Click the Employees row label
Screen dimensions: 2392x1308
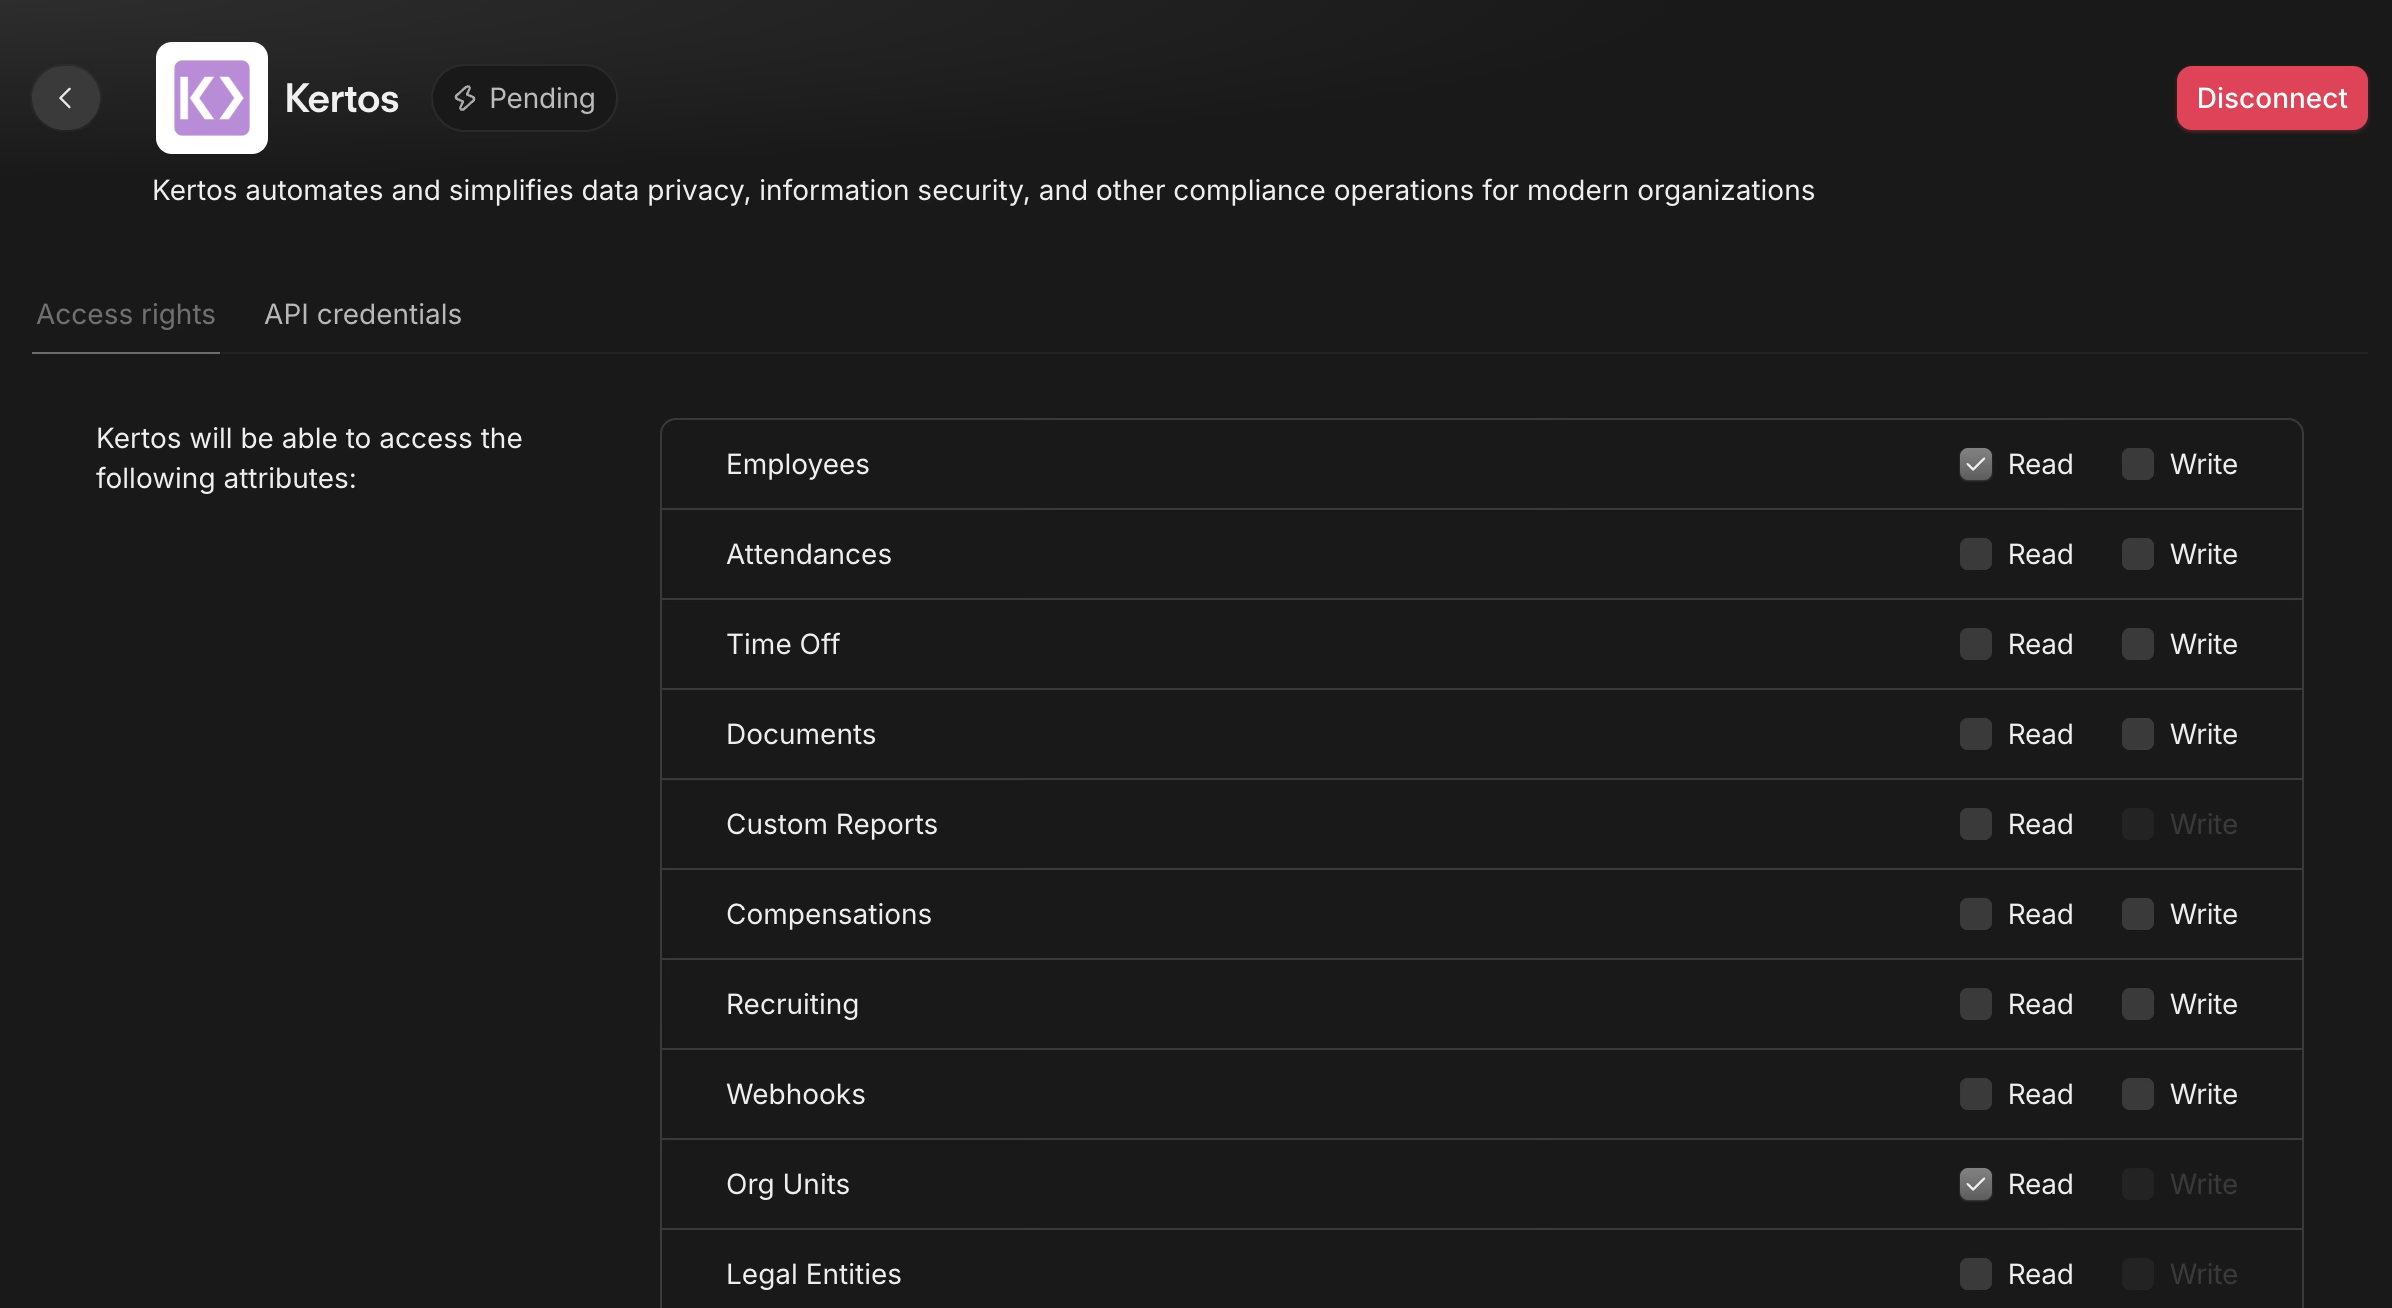tap(798, 464)
